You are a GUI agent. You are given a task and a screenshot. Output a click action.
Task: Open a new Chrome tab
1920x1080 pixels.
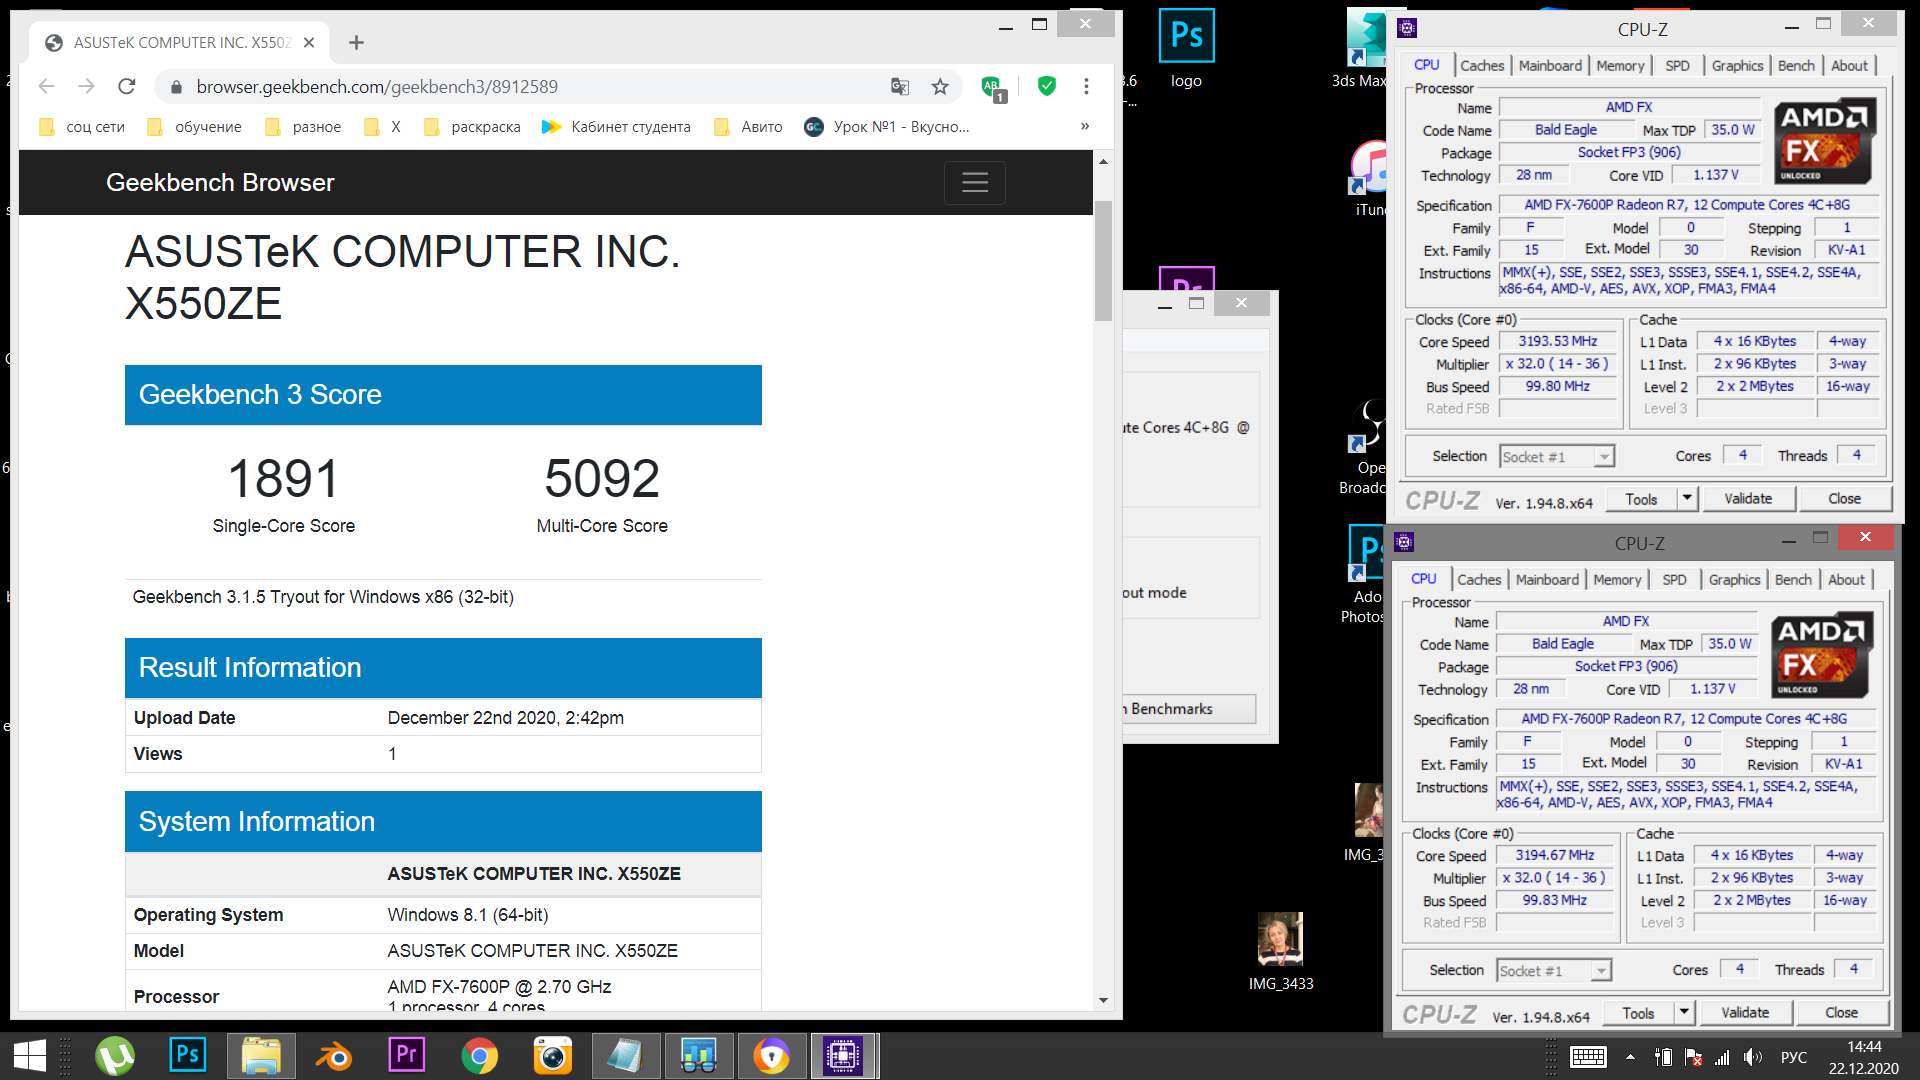point(356,42)
